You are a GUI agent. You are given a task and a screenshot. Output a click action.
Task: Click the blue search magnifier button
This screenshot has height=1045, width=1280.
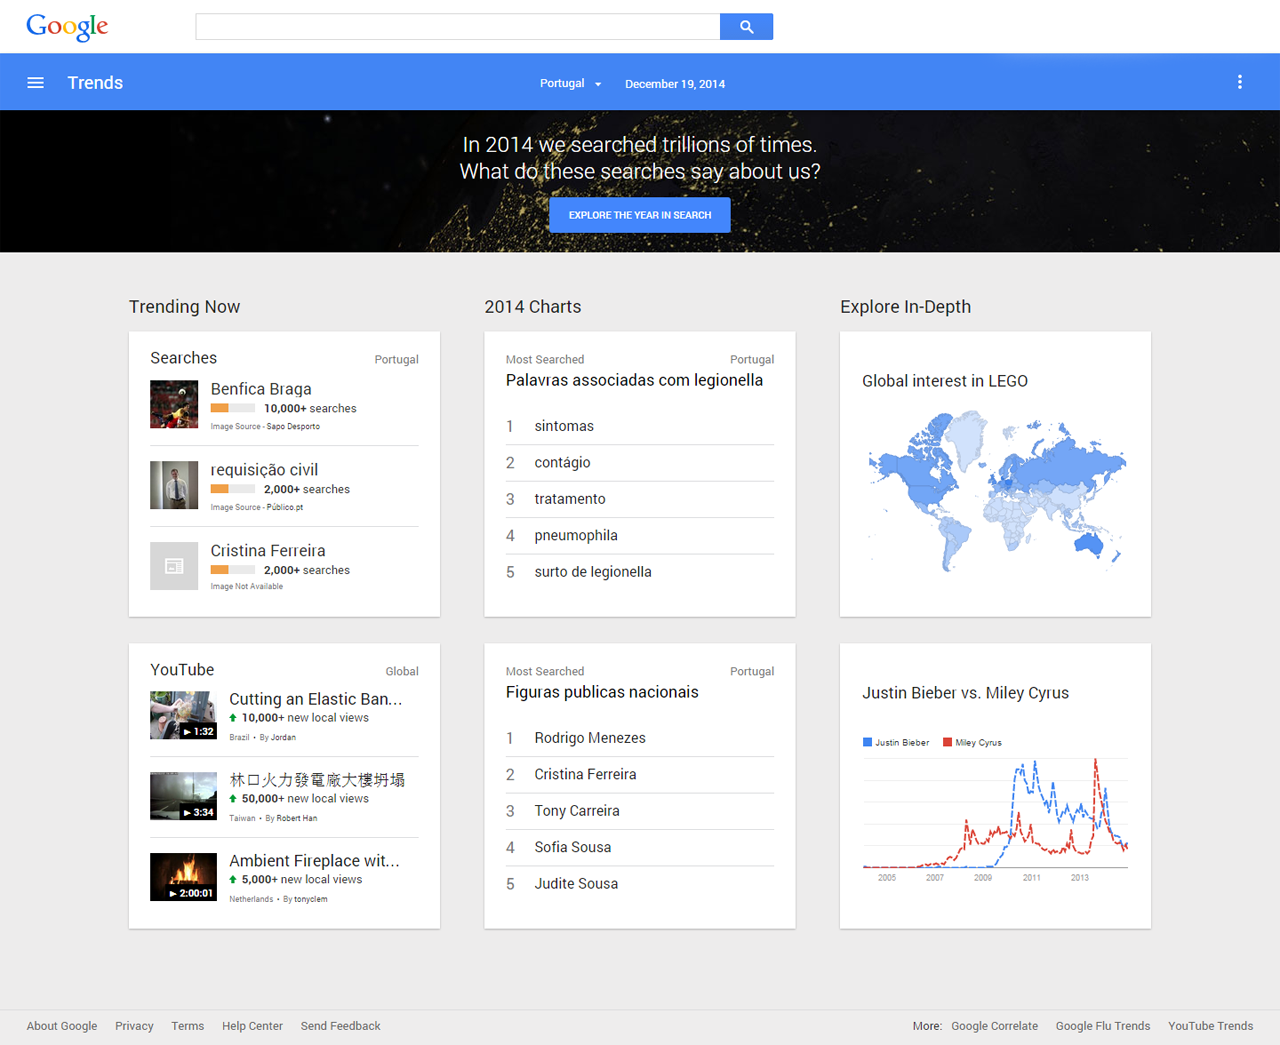tap(746, 27)
